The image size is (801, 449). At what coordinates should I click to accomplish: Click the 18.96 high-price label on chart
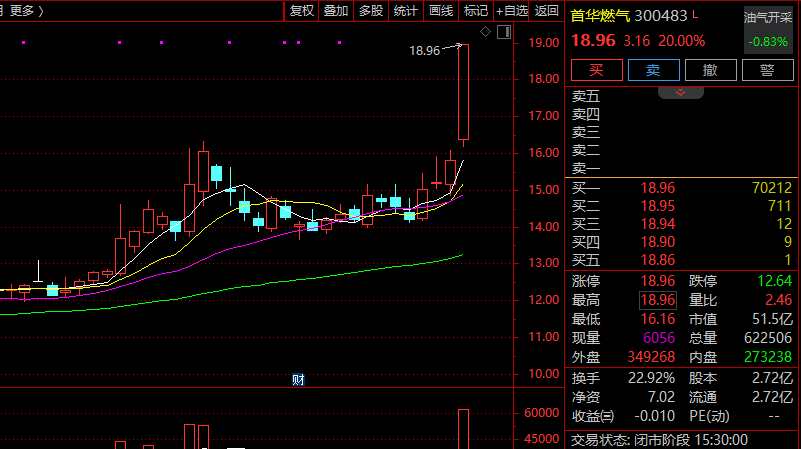point(425,51)
